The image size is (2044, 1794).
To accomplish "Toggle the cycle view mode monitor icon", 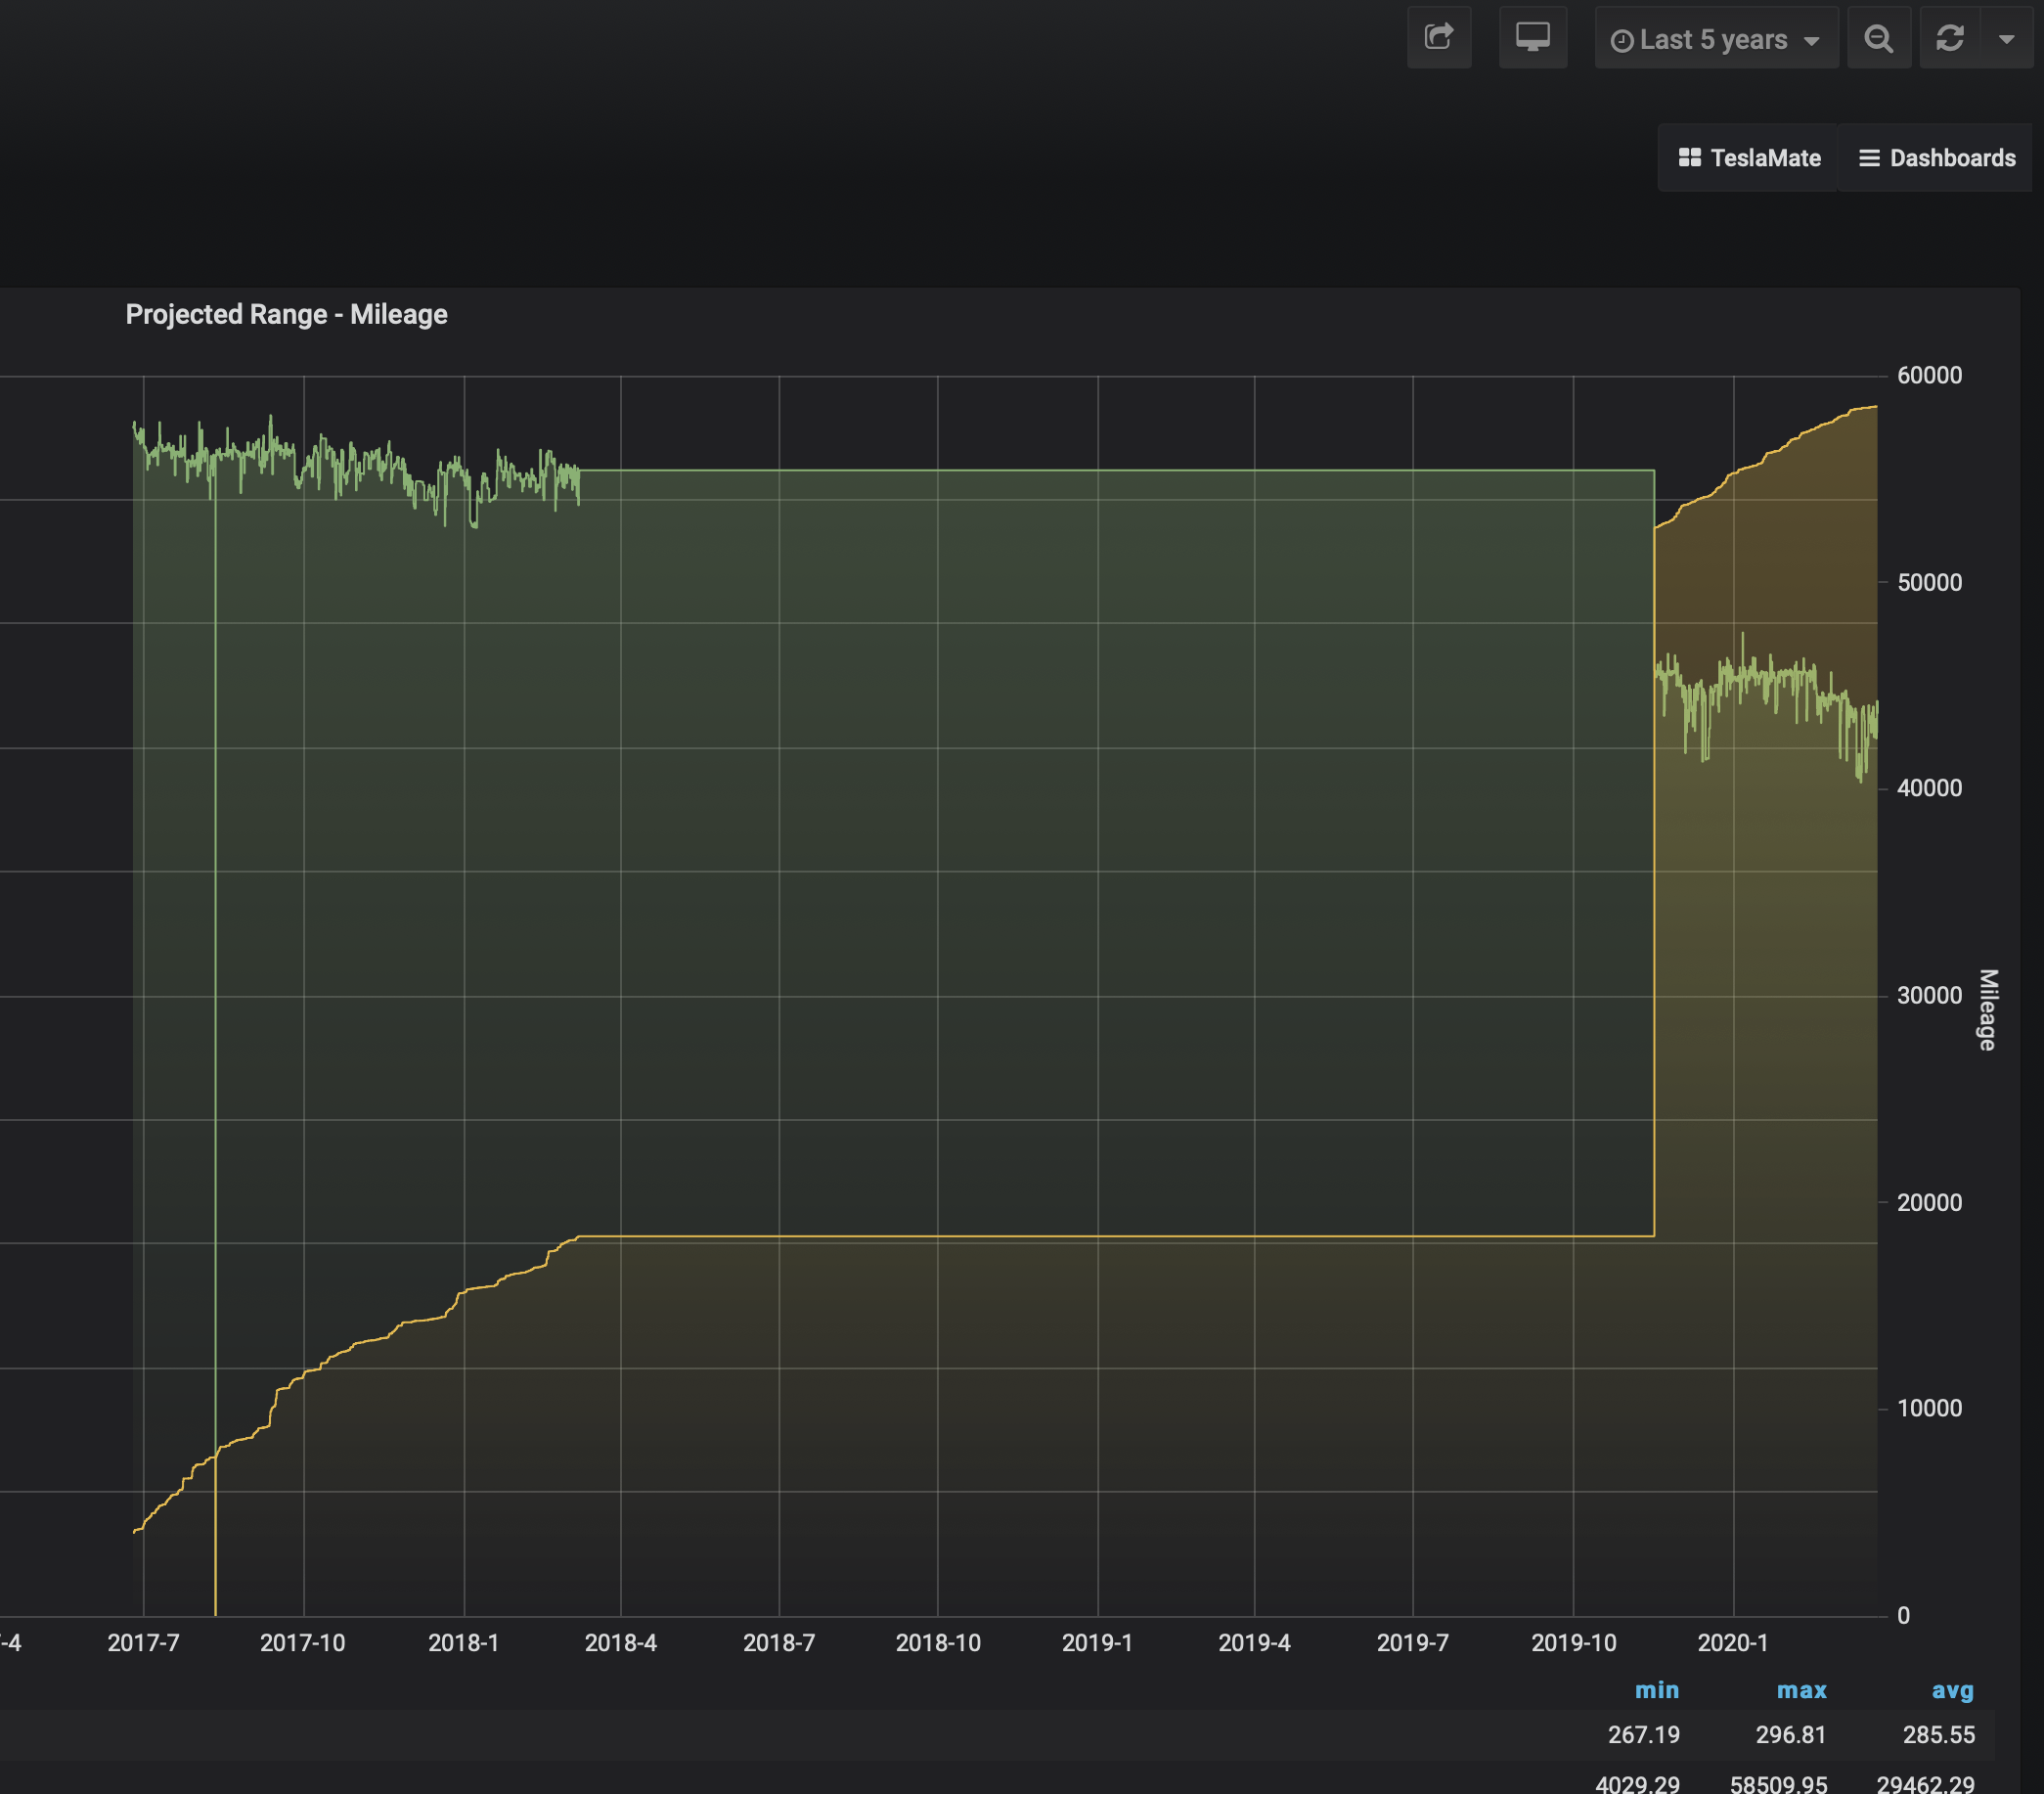I will [1532, 38].
